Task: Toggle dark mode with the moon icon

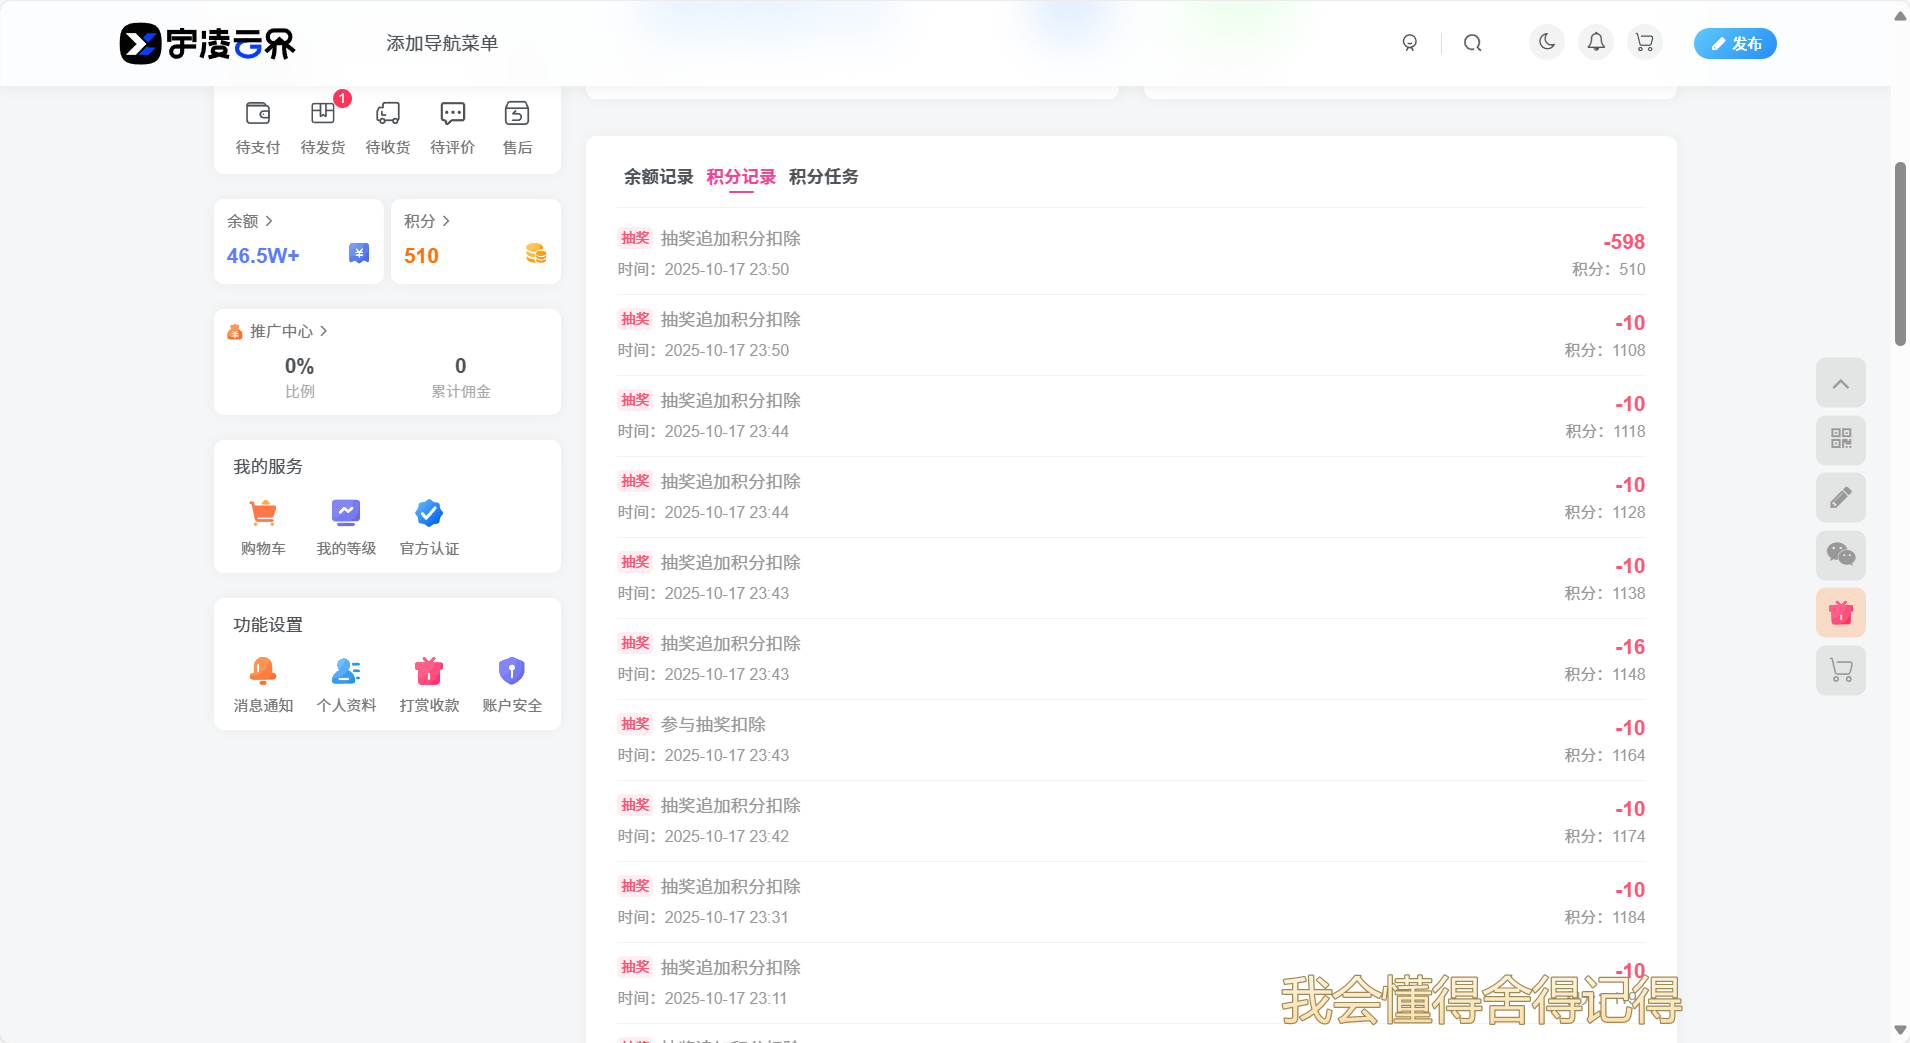Action: 1546,43
